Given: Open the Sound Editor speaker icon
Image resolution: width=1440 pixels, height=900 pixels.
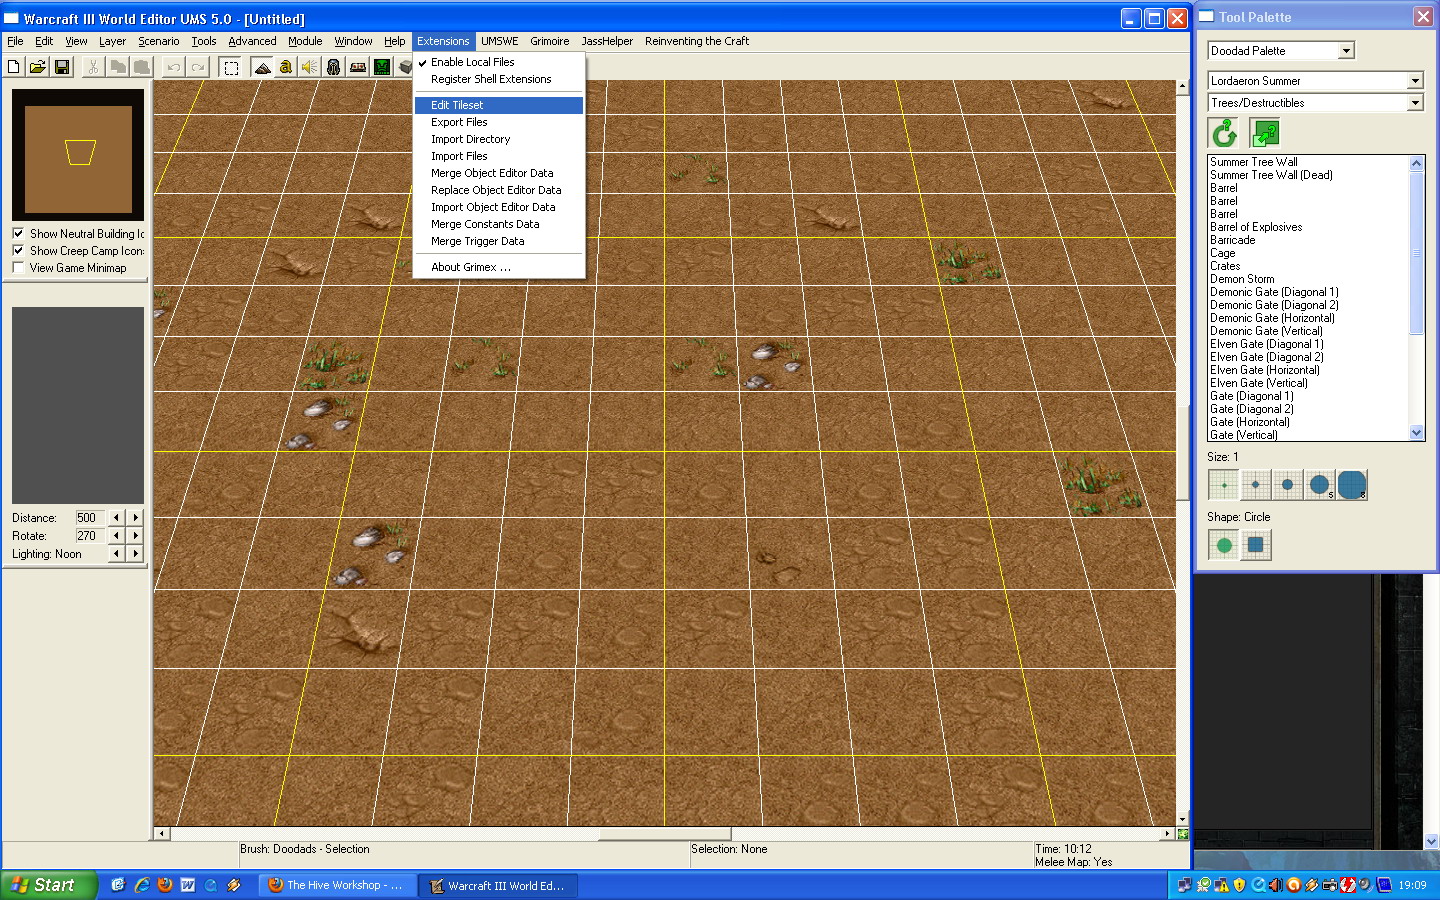Looking at the screenshot, I should [x=310, y=67].
